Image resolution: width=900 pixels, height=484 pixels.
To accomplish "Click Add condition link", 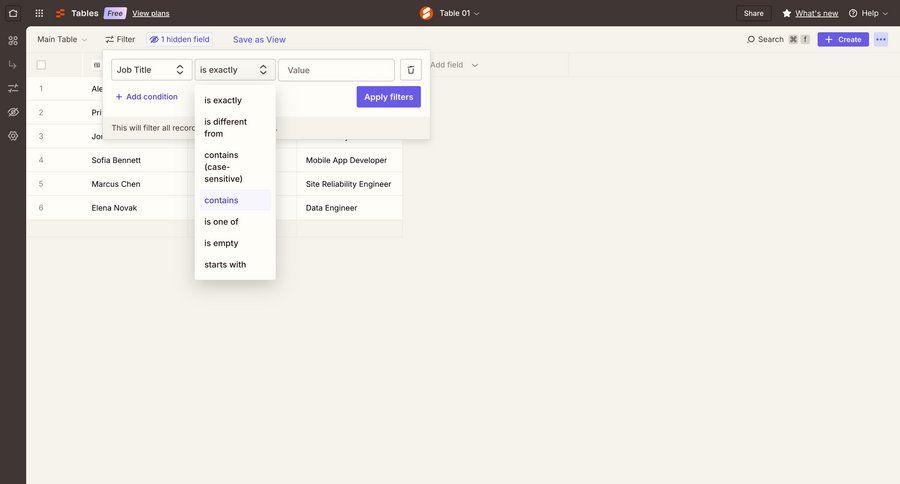I will [x=146, y=97].
